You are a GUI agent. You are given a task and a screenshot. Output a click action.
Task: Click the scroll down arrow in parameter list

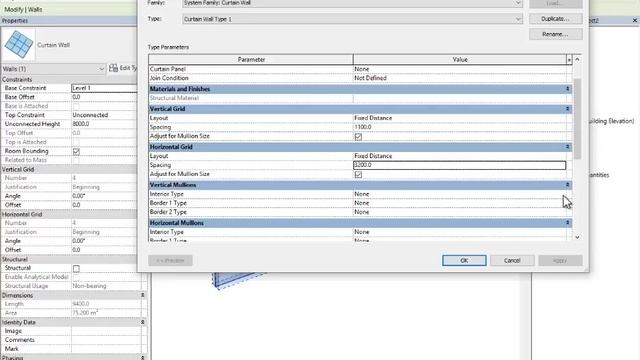(x=577, y=237)
